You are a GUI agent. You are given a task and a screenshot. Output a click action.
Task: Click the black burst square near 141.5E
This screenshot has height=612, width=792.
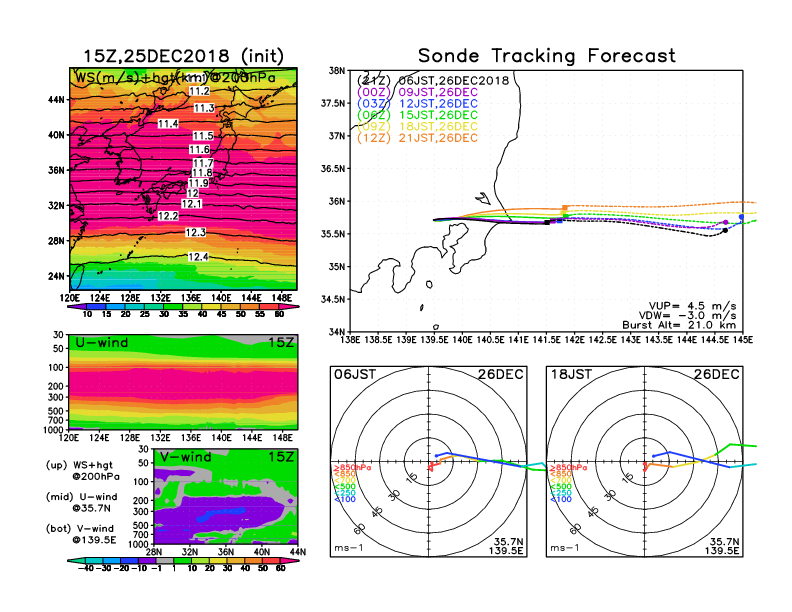[x=547, y=222]
